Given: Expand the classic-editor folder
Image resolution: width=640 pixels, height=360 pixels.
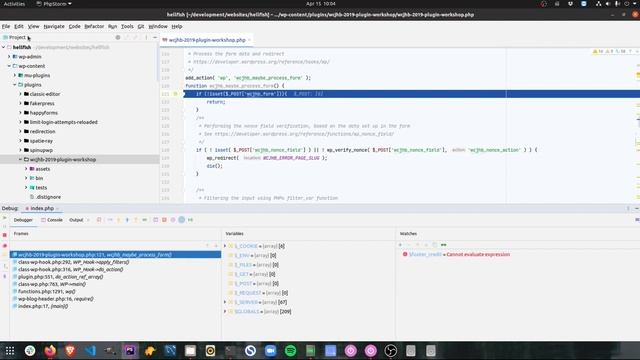Looking at the screenshot, I should pyautogui.click(x=21, y=94).
